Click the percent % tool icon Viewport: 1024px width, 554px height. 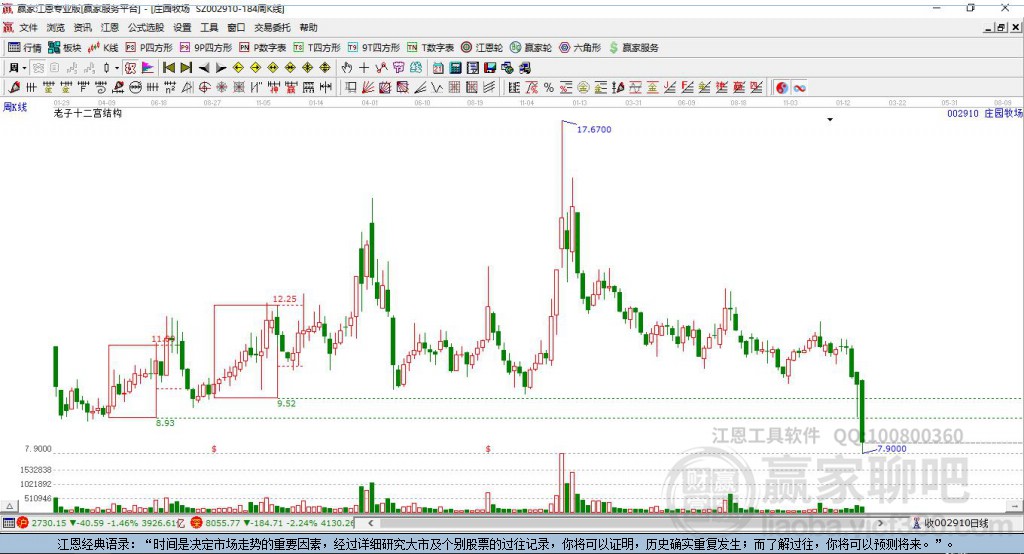coord(549,88)
